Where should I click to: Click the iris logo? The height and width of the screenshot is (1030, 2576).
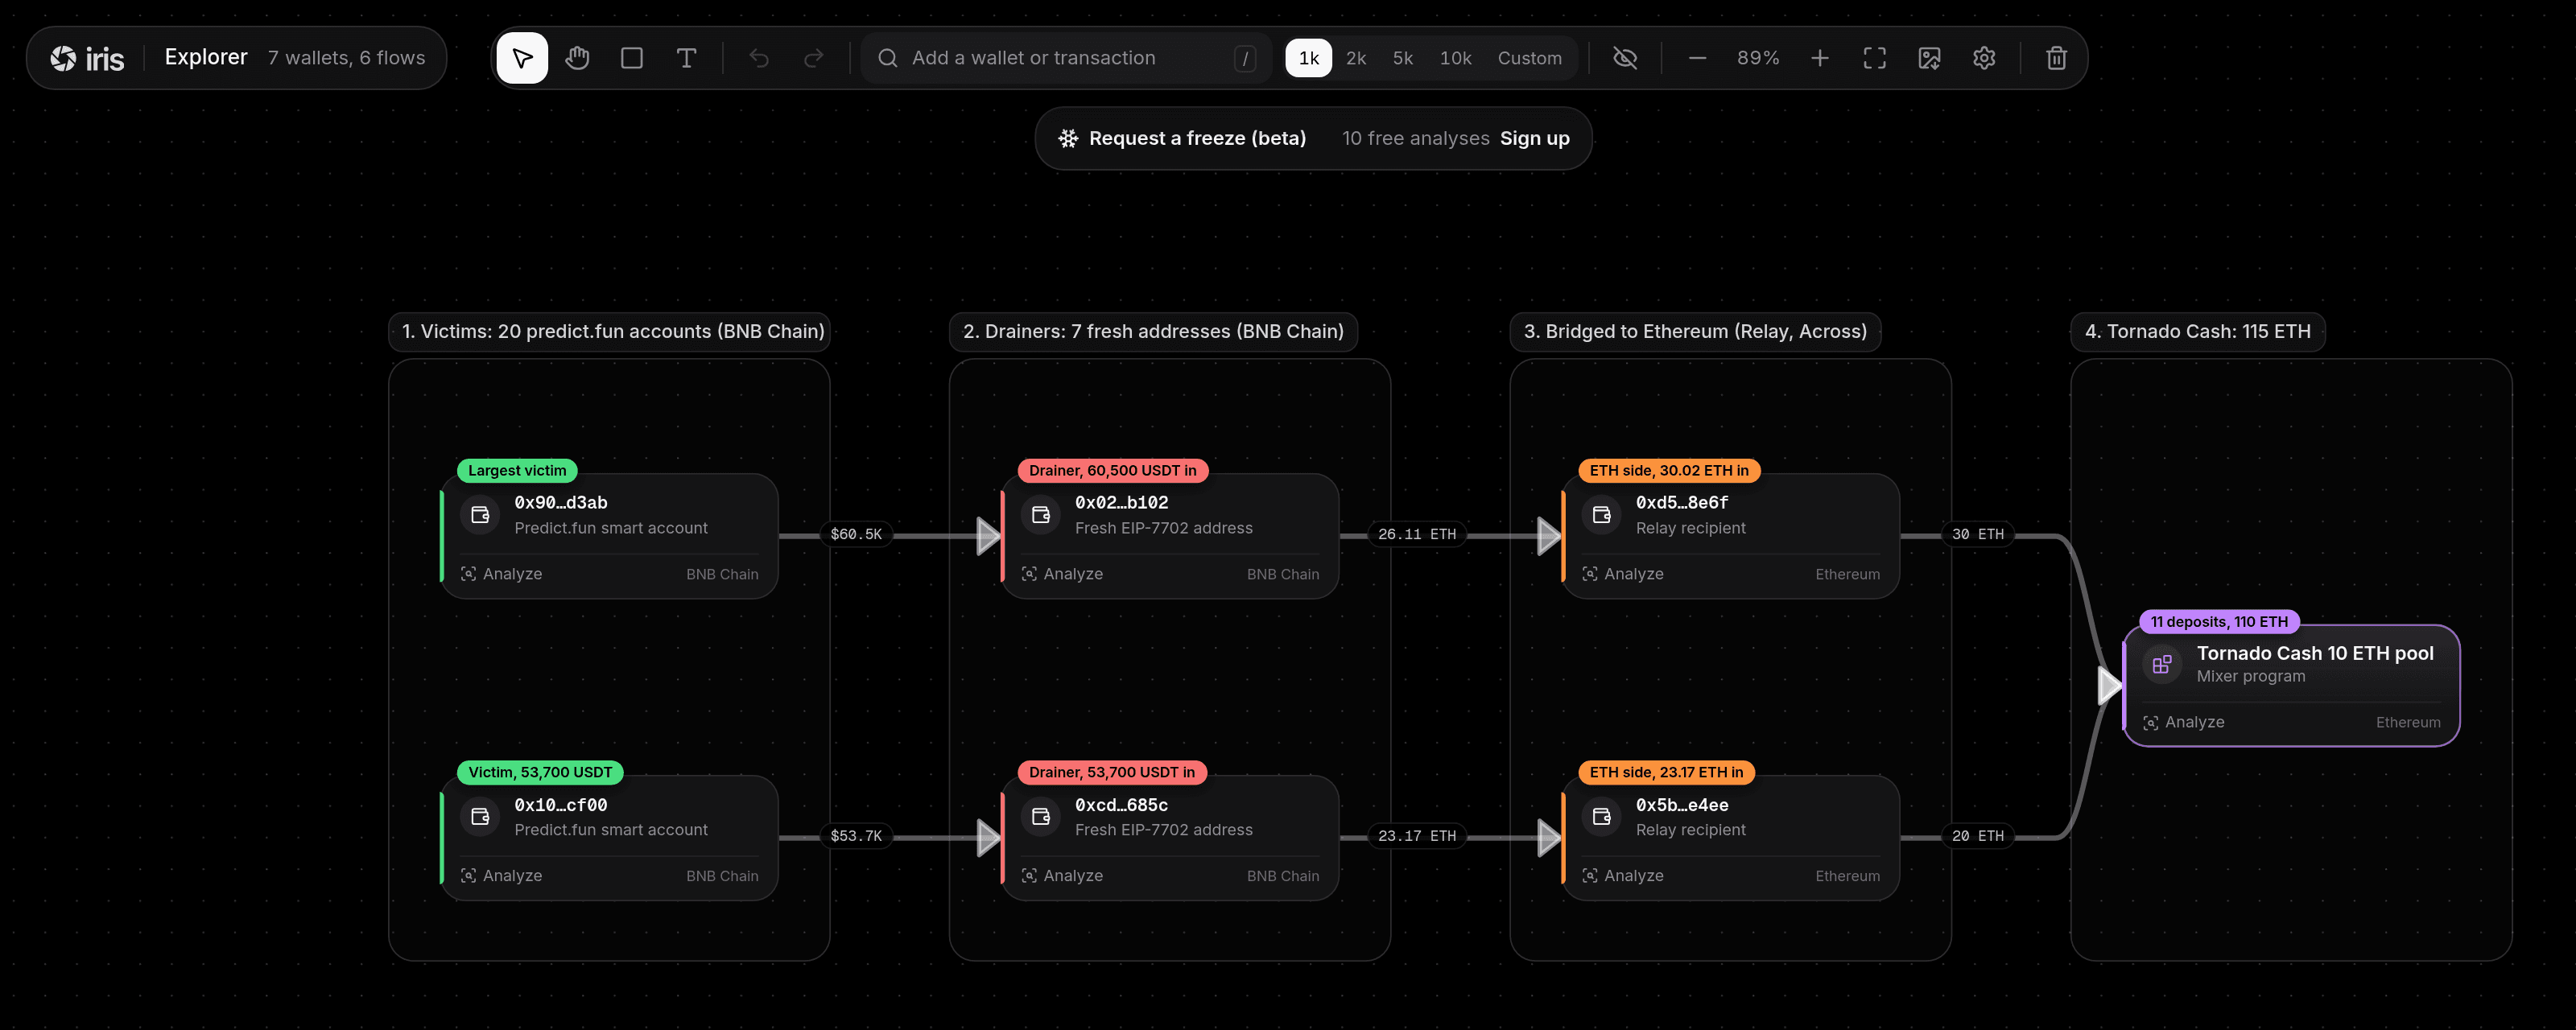tap(87, 59)
